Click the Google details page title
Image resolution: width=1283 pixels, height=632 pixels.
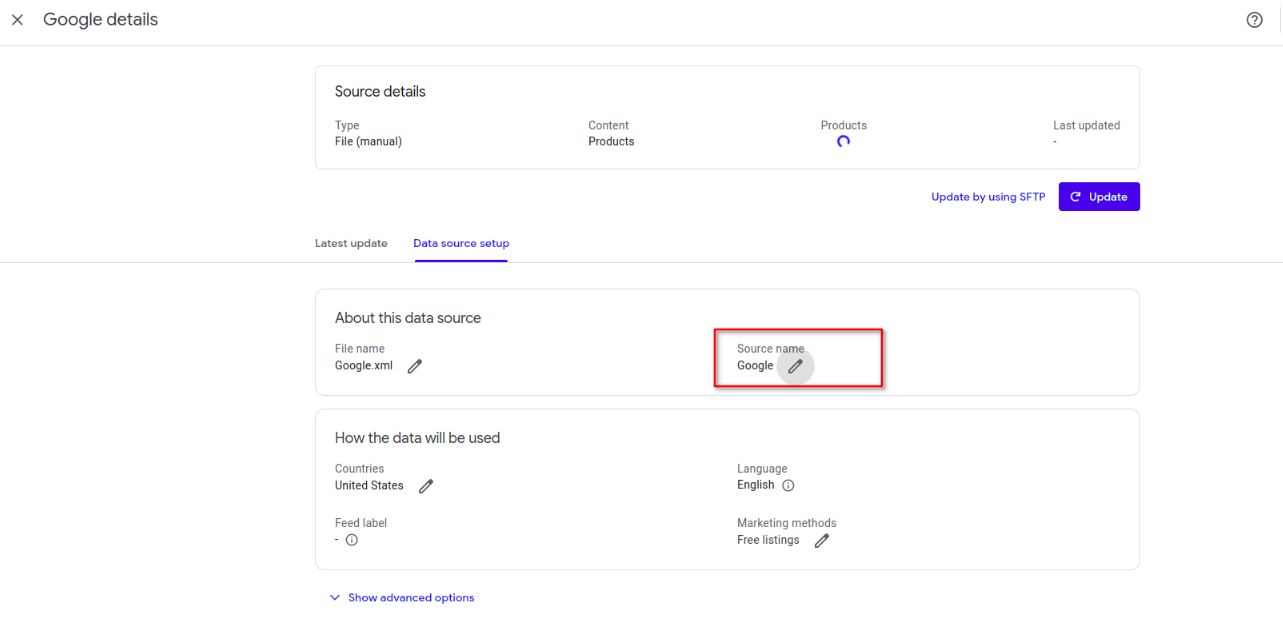(100, 20)
